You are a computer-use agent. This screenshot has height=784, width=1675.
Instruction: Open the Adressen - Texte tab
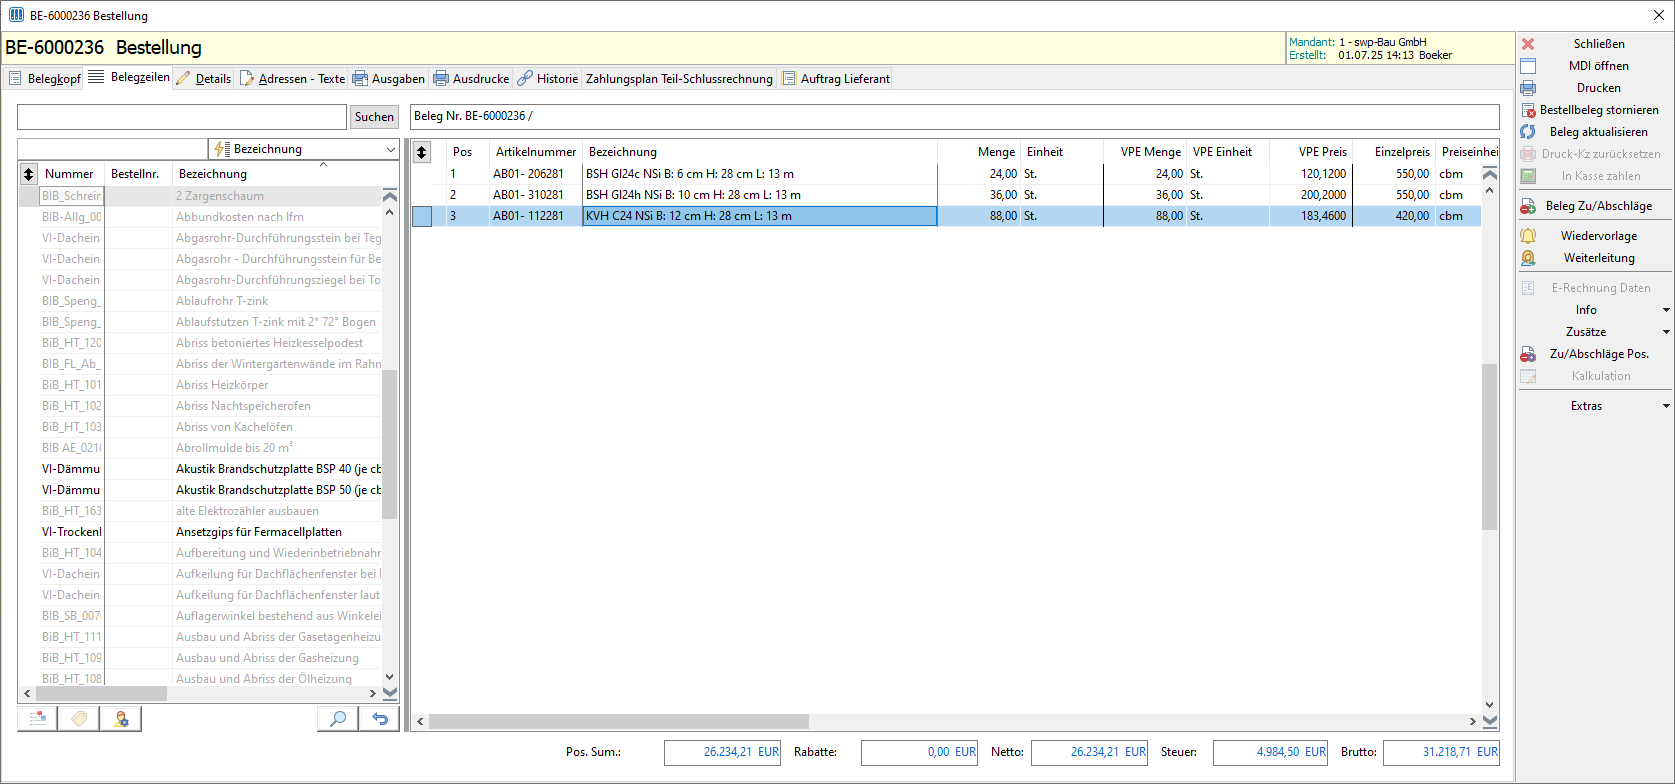[x=293, y=79]
